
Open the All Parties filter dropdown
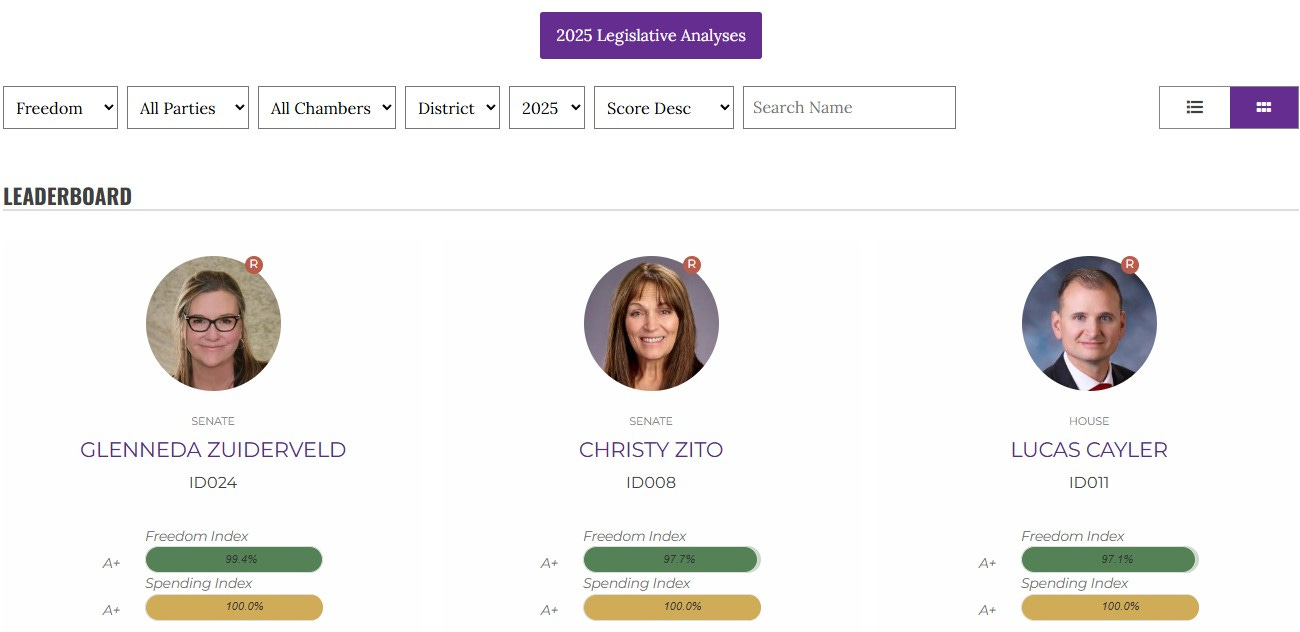click(188, 107)
